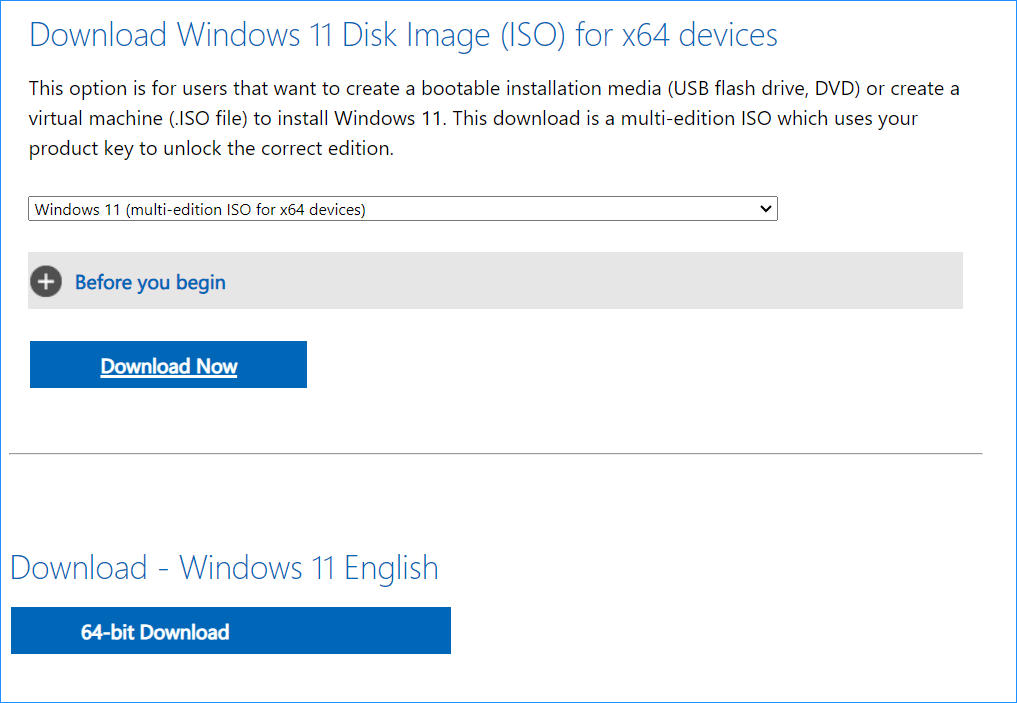Open the Windows 11 multi-edition ISO dropdown
The height and width of the screenshot is (703, 1017).
403,209
